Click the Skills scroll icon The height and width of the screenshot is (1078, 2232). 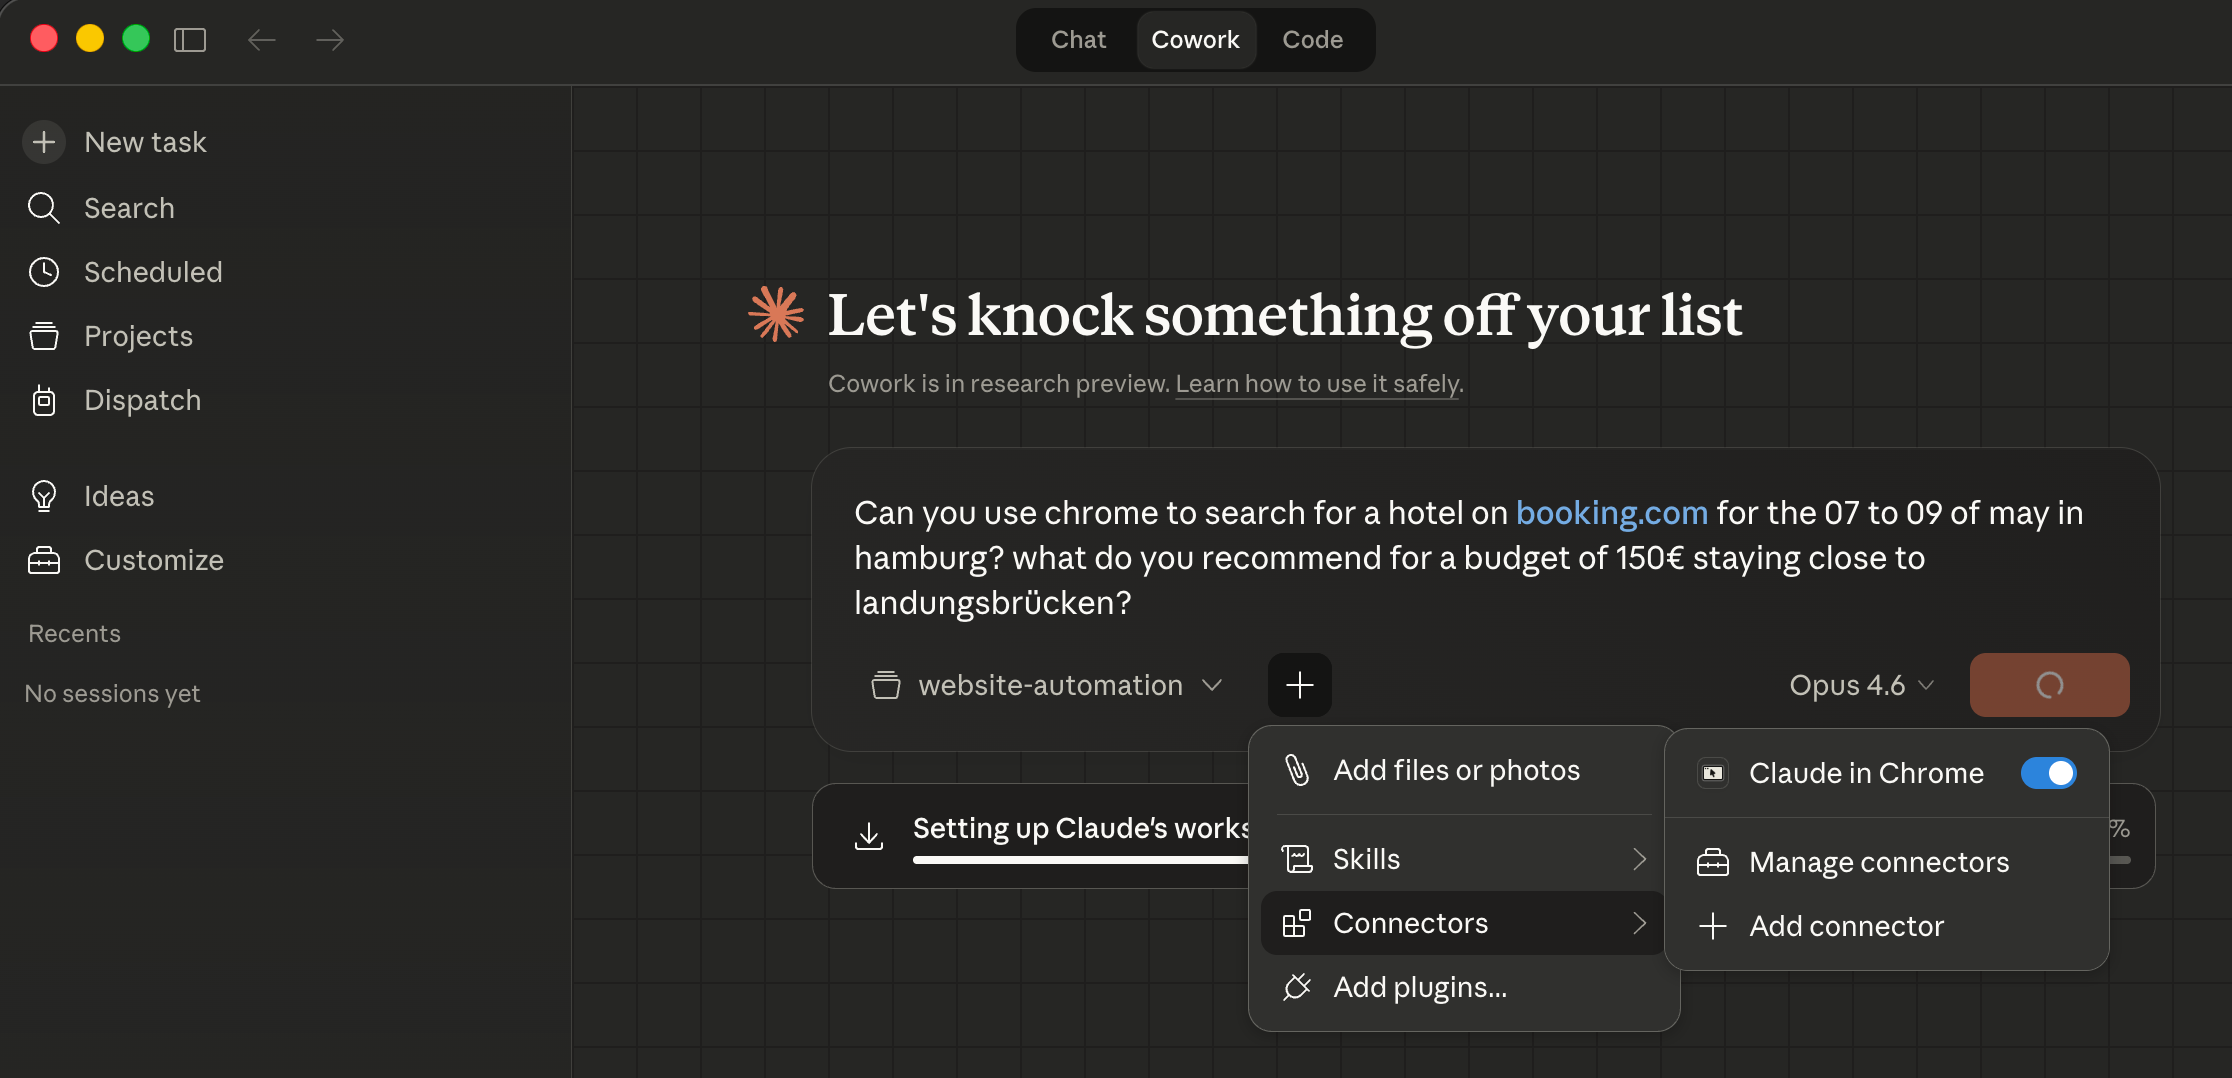(1297, 859)
